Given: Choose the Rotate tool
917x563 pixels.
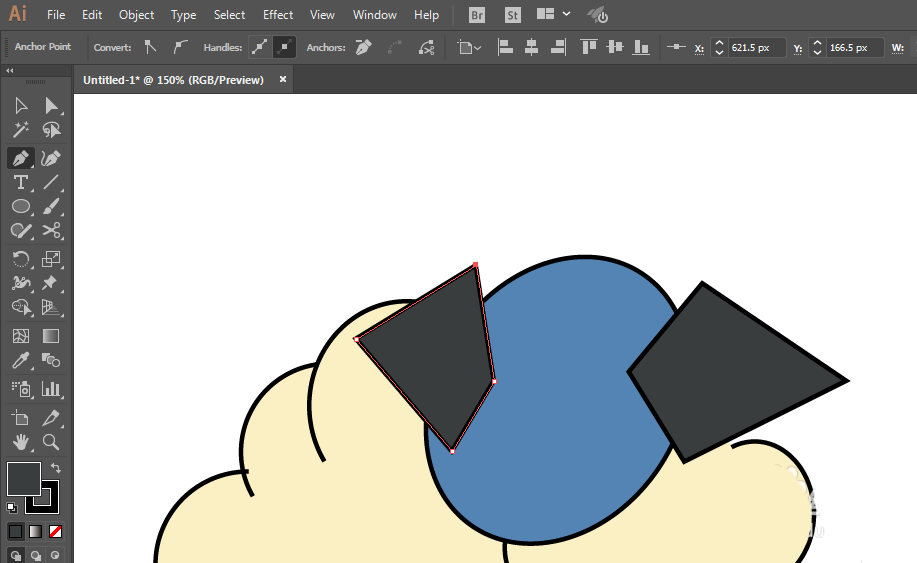Looking at the screenshot, I should pos(20,259).
